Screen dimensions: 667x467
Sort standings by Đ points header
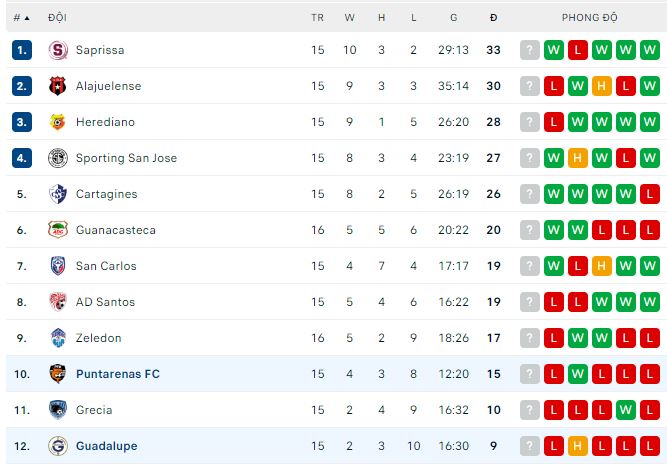click(493, 18)
